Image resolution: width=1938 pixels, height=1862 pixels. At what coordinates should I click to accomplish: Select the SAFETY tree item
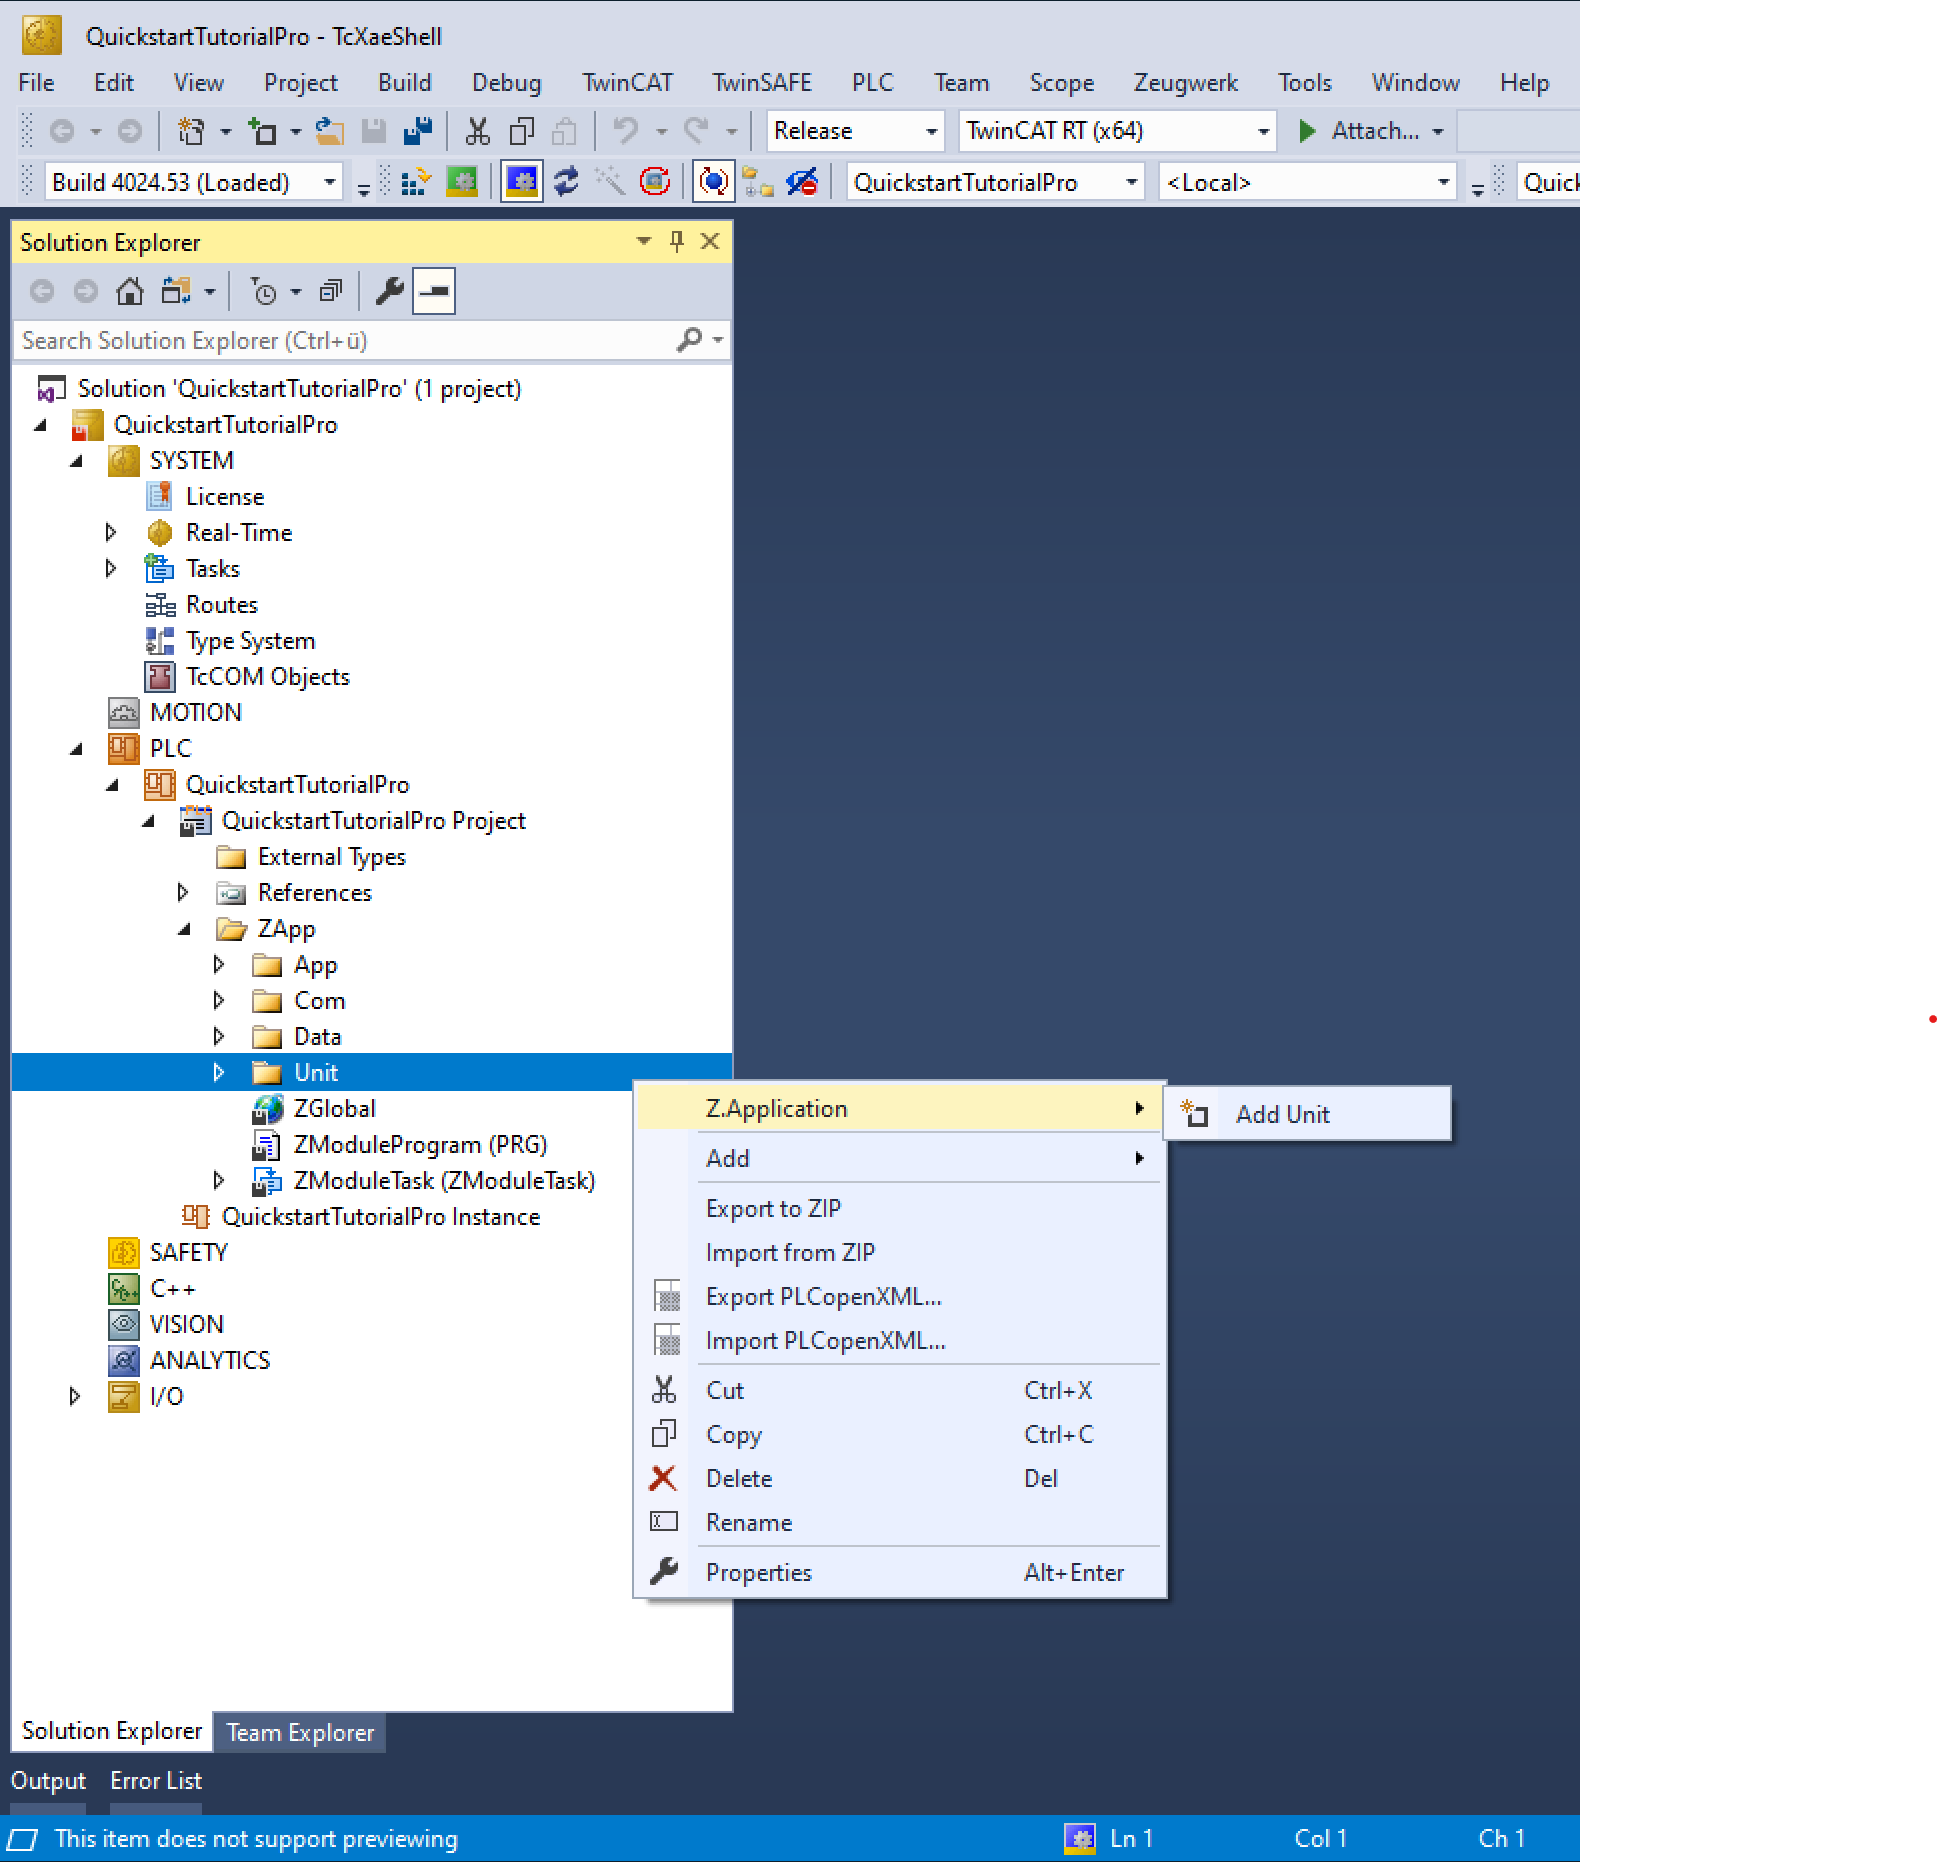[x=189, y=1253]
